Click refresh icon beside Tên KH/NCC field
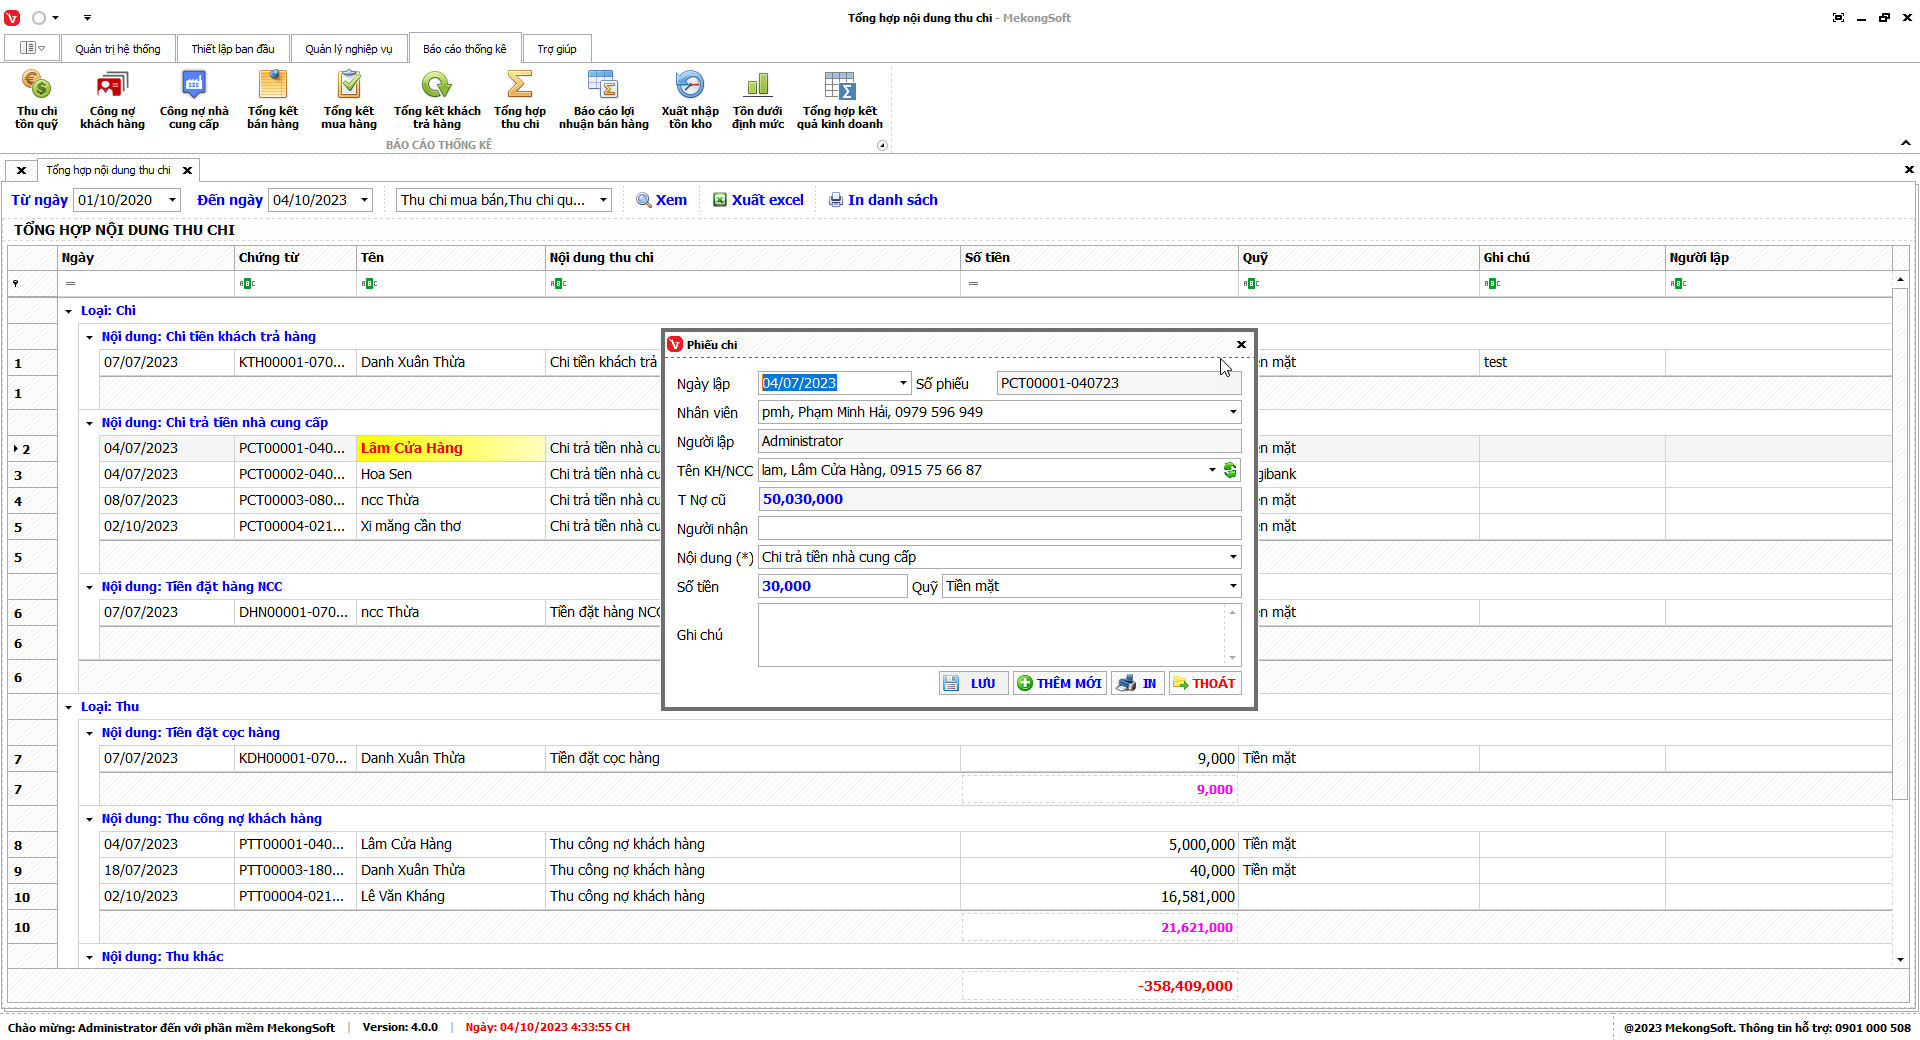The height and width of the screenshot is (1040, 1920). (x=1230, y=470)
